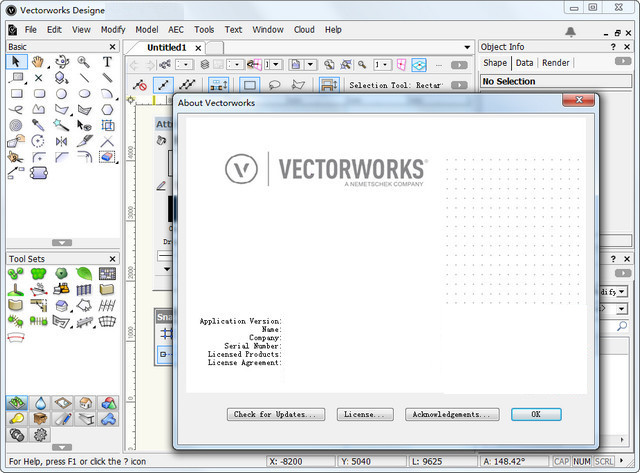Select the Eraser tool
Image resolution: width=640 pixels, height=473 pixels.
(x=107, y=157)
